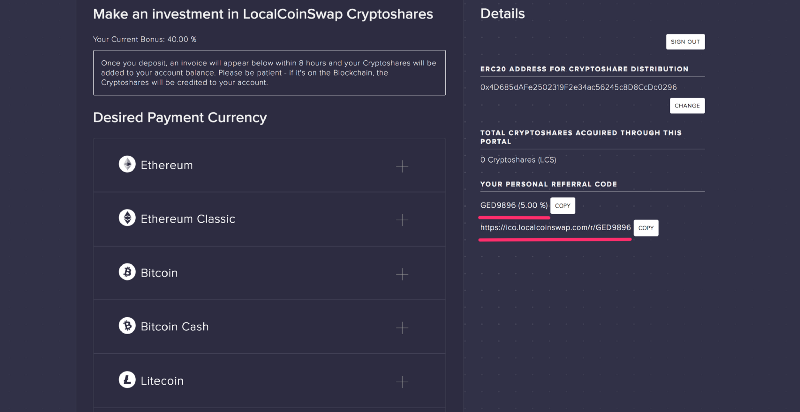This screenshot has height=412, width=800.
Task: Click the Bitcoin Cash coin icon
Action: 127,327
